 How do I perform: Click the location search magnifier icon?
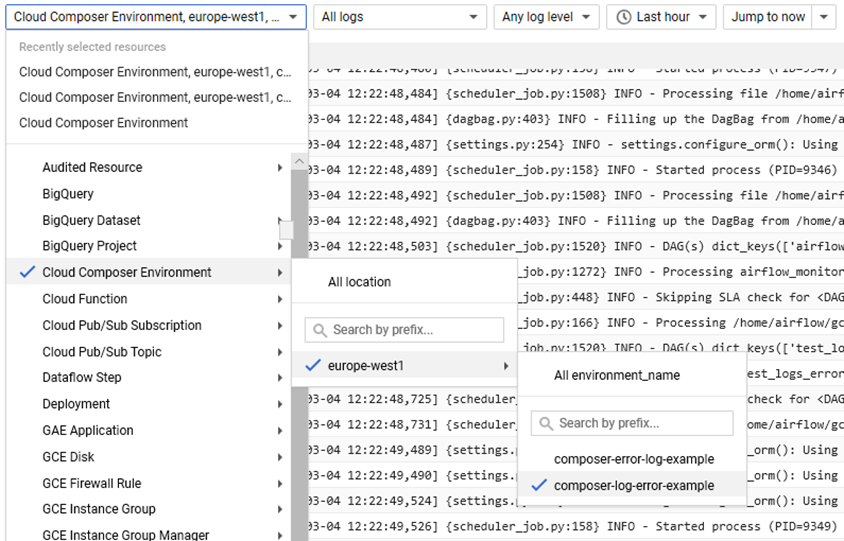320,330
